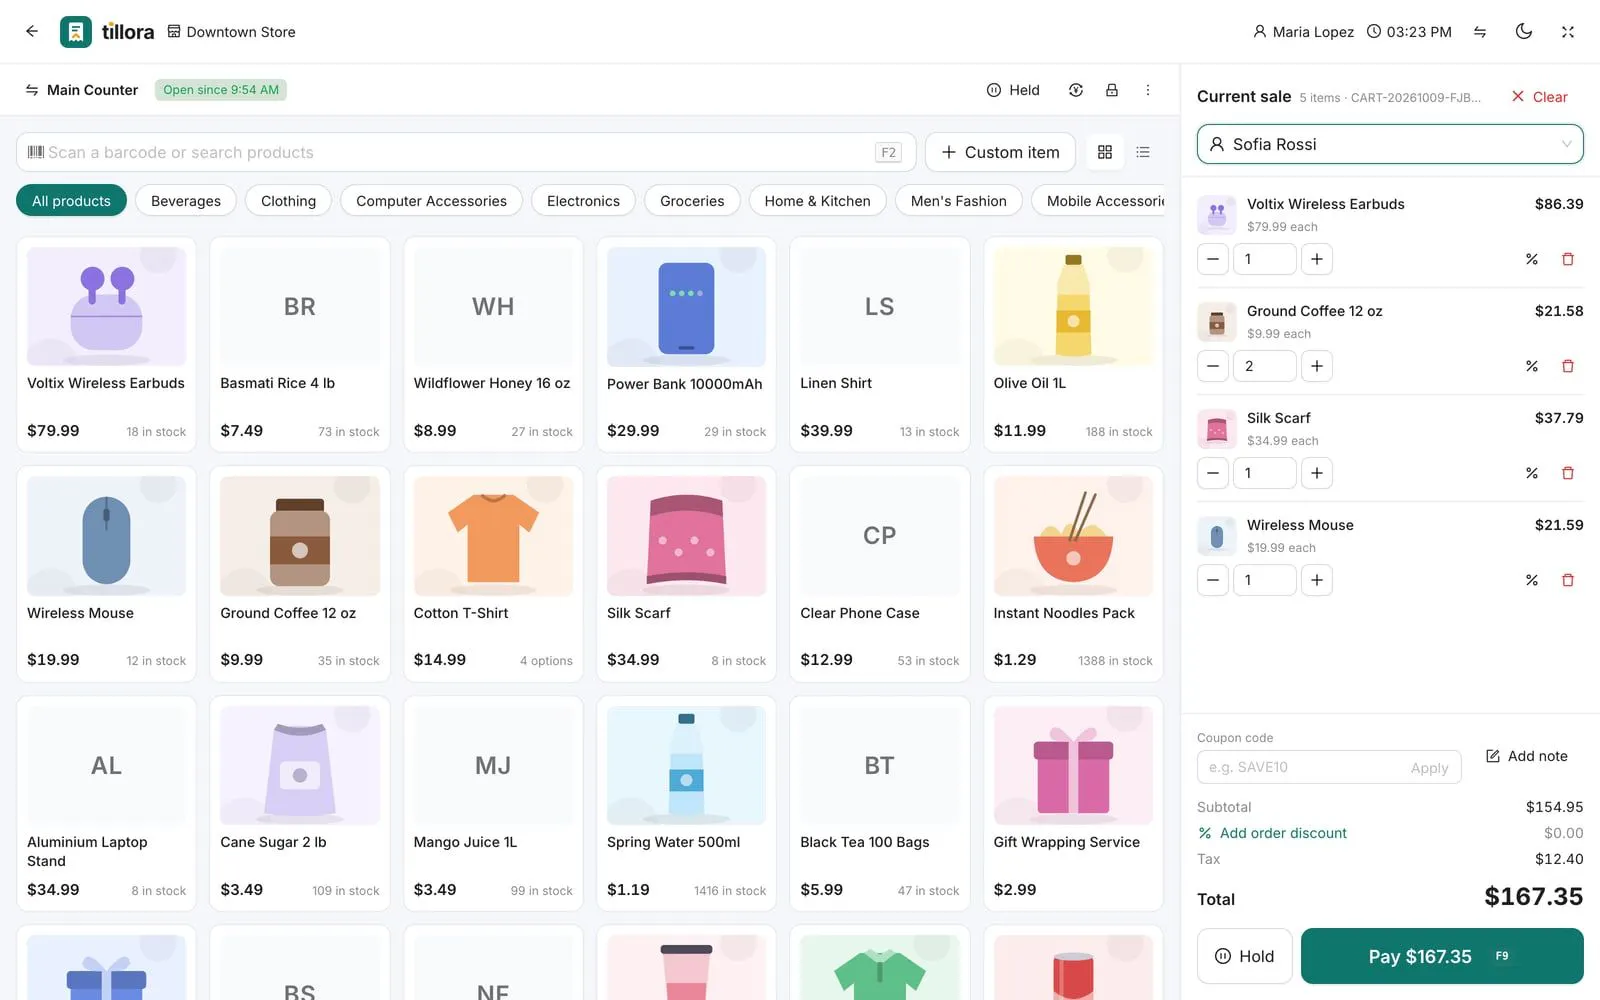Image resolution: width=1600 pixels, height=1000 pixels.
Task: Add Olive Oil 1L product
Action: click(1073, 344)
